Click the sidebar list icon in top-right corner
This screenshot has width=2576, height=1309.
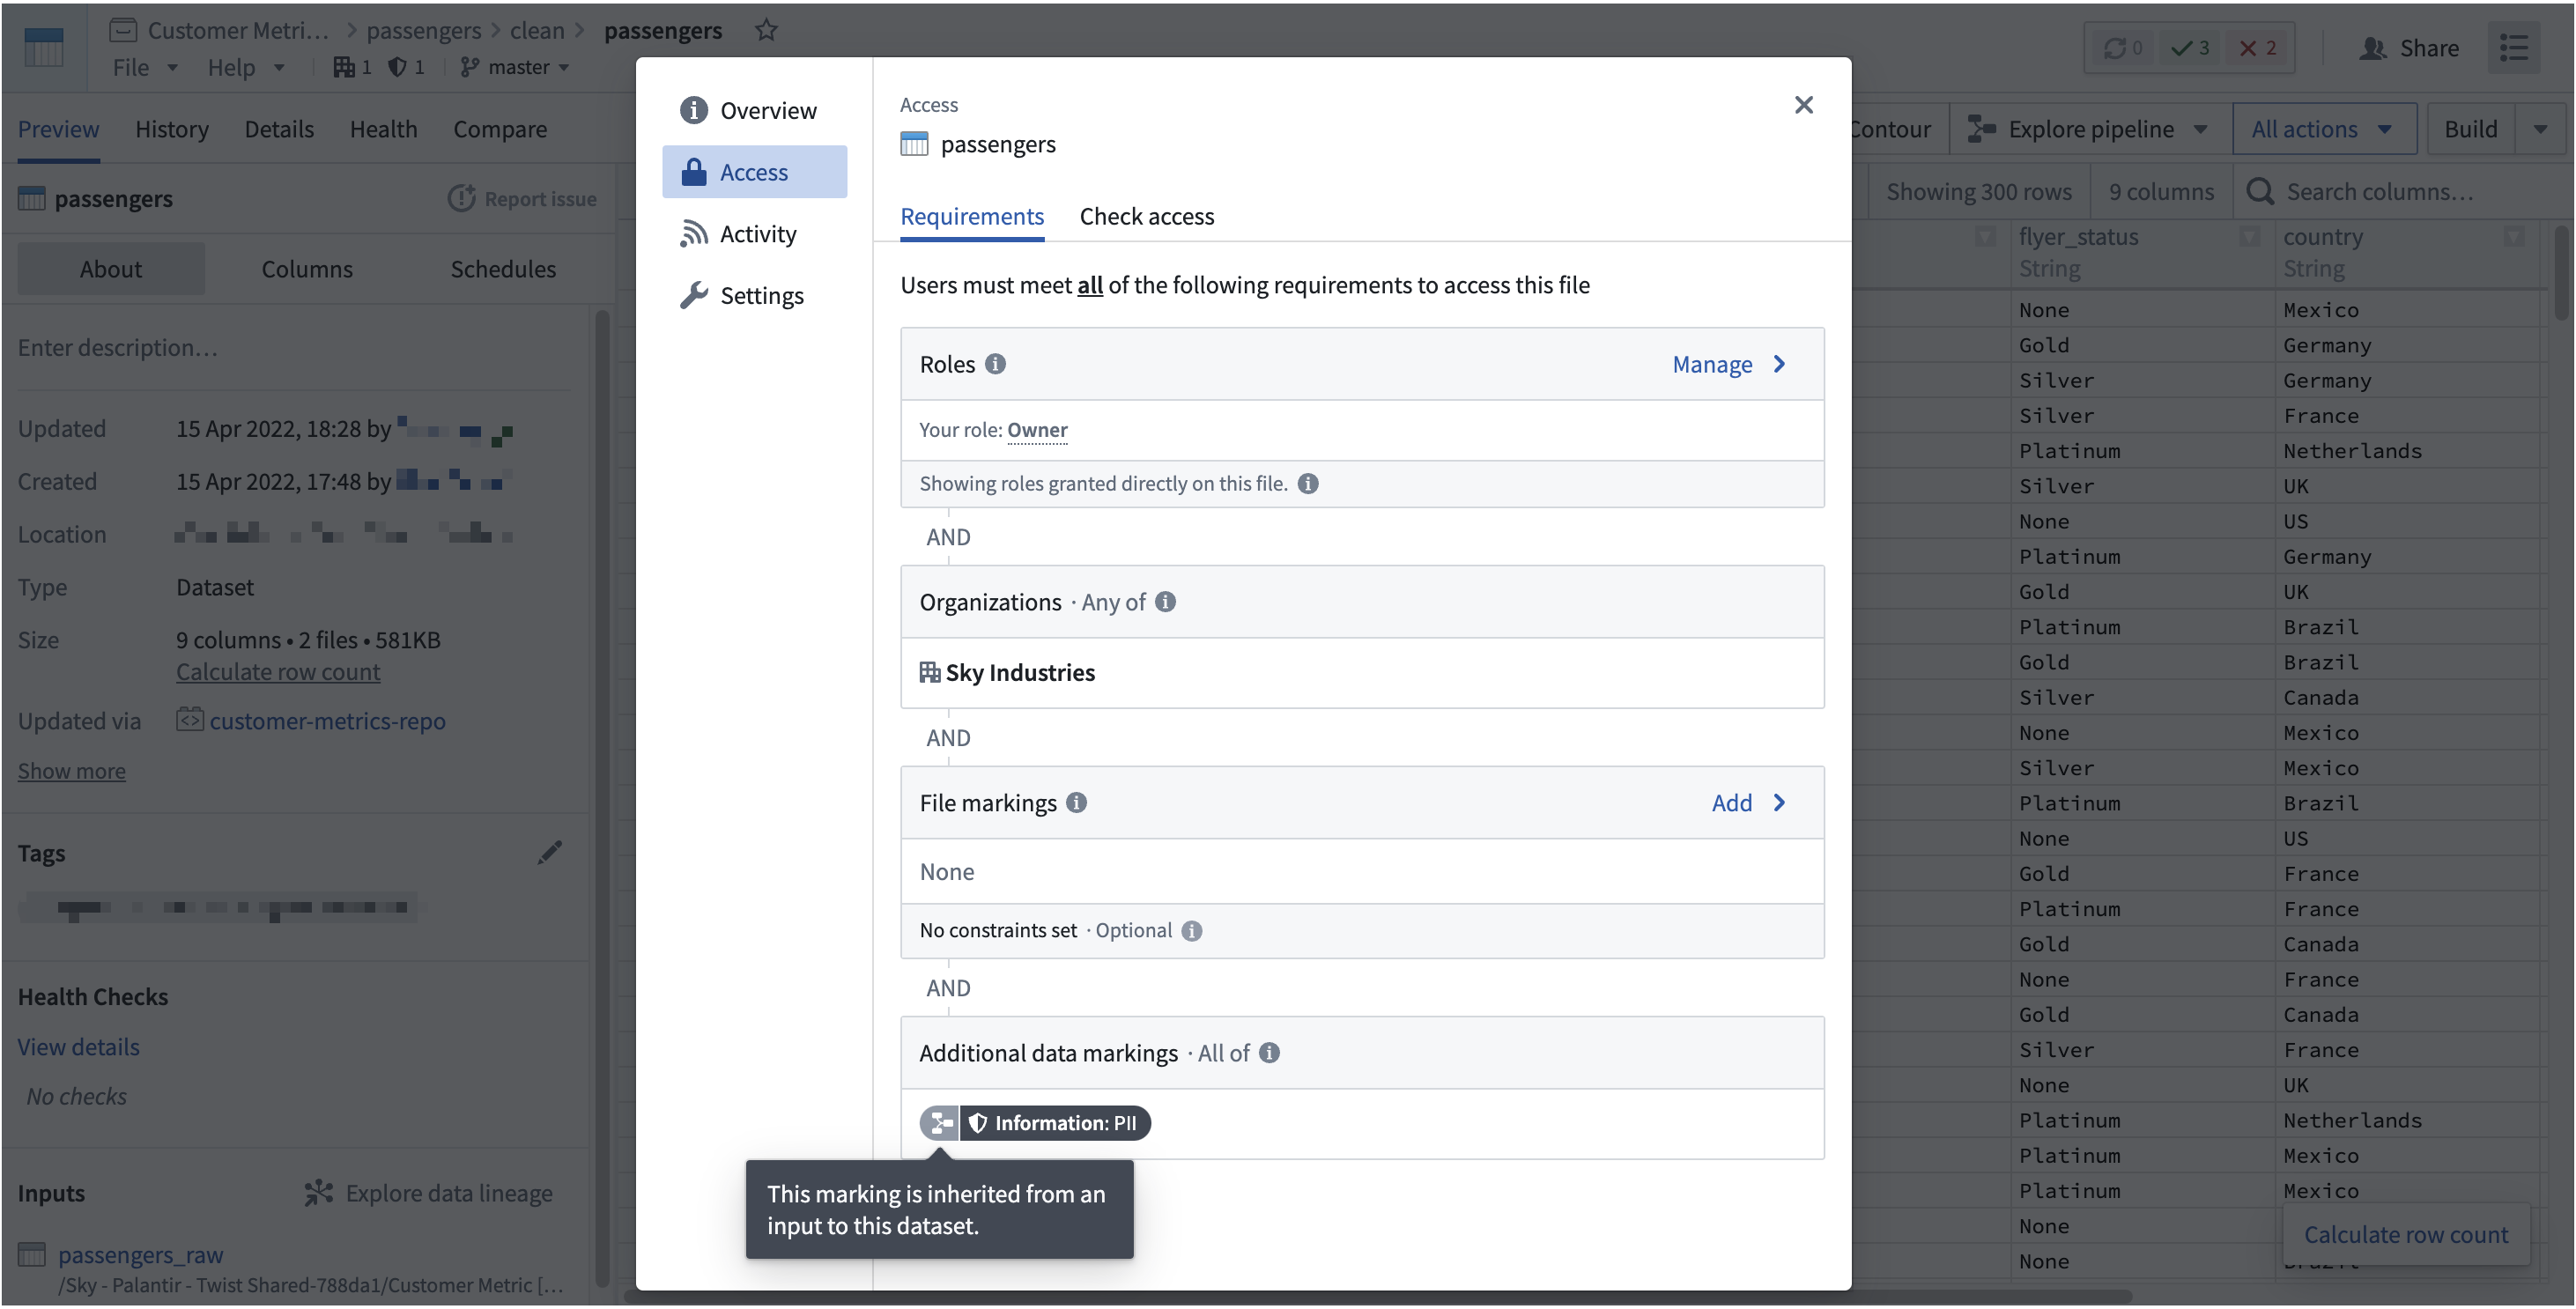2514,48
